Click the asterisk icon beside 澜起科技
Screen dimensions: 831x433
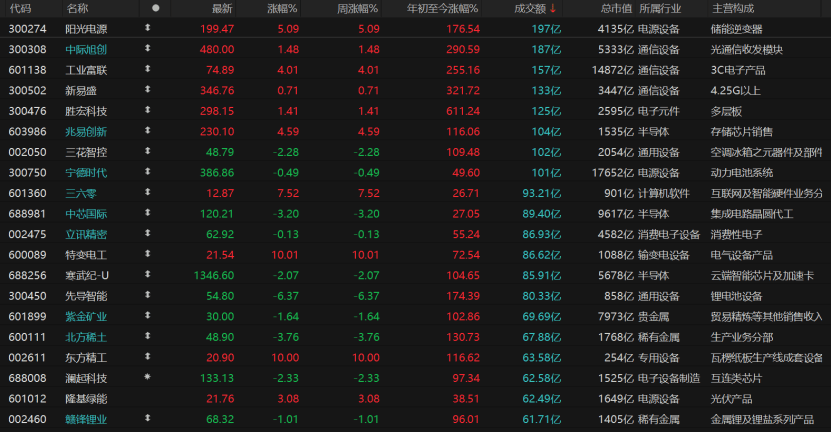point(148,378)
